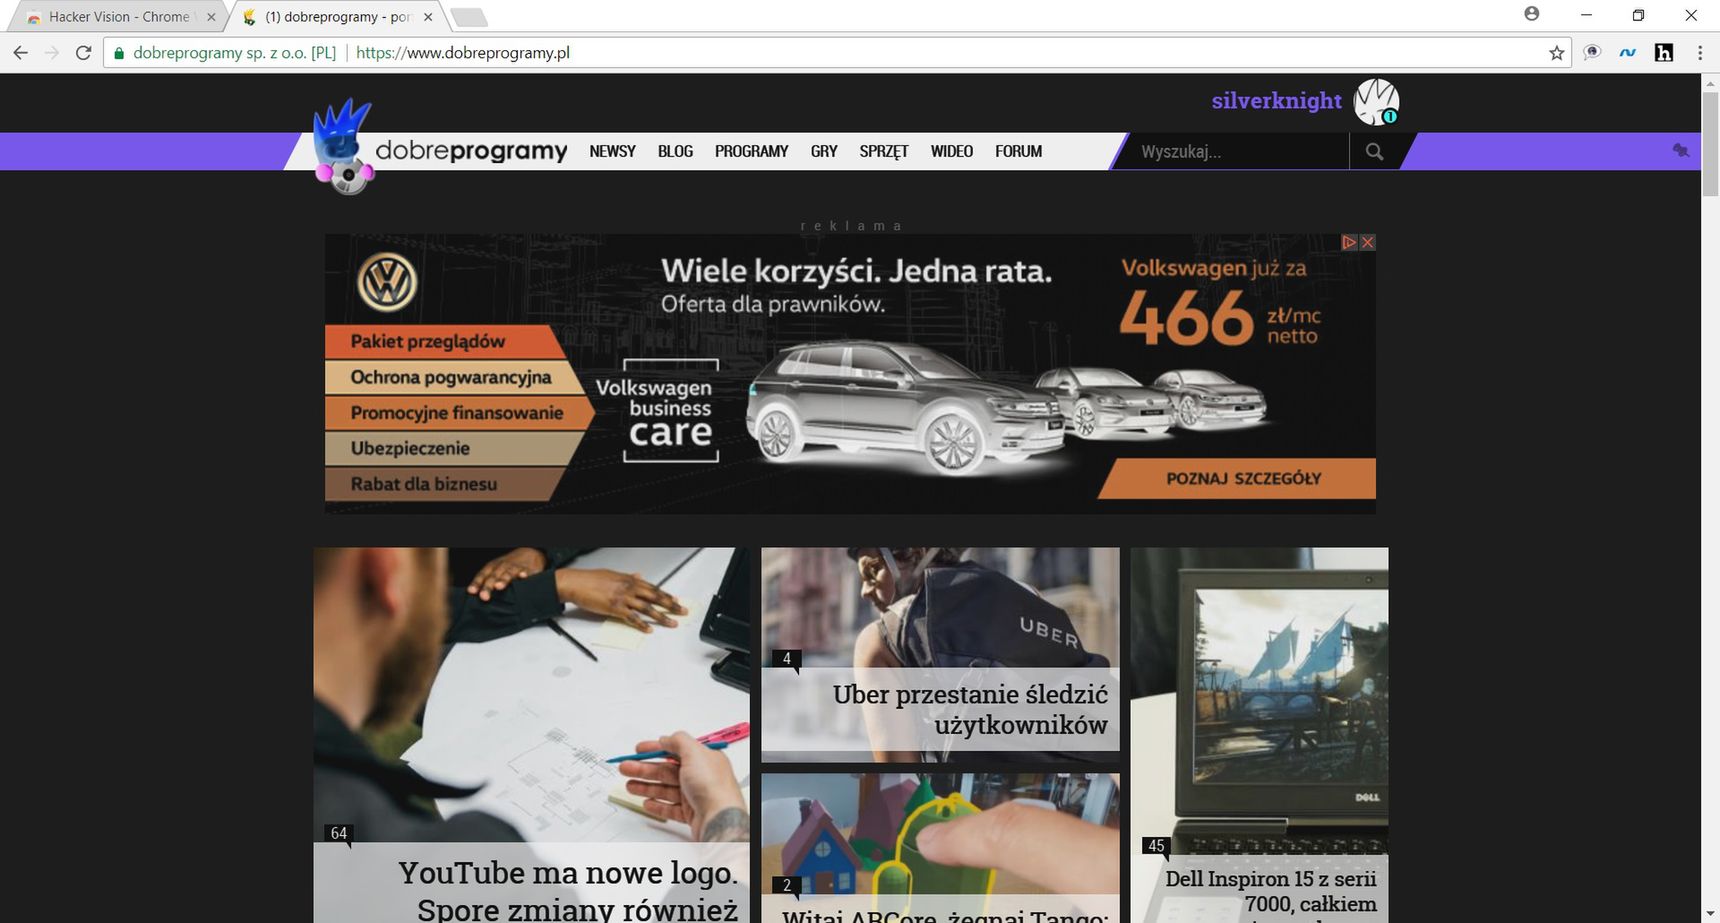Click the scrollbar down arrow
This screenshot has height=923, width=1720.
tap(1710, 914)
